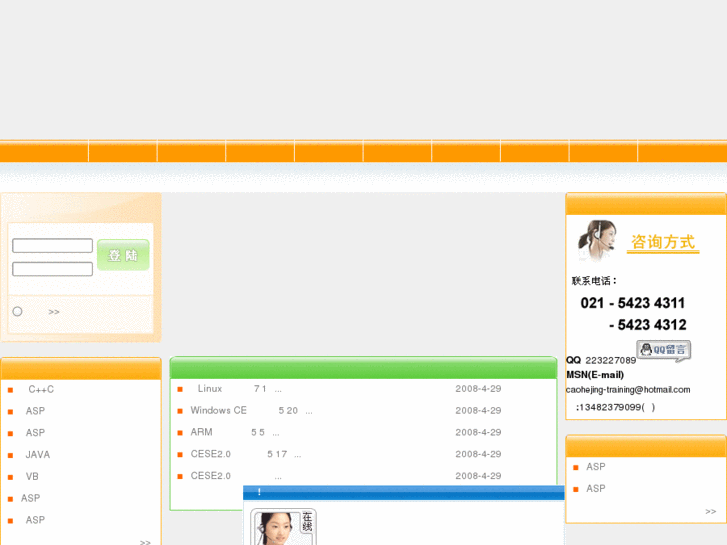Open the VB item in left list

[x=32, y=476]
